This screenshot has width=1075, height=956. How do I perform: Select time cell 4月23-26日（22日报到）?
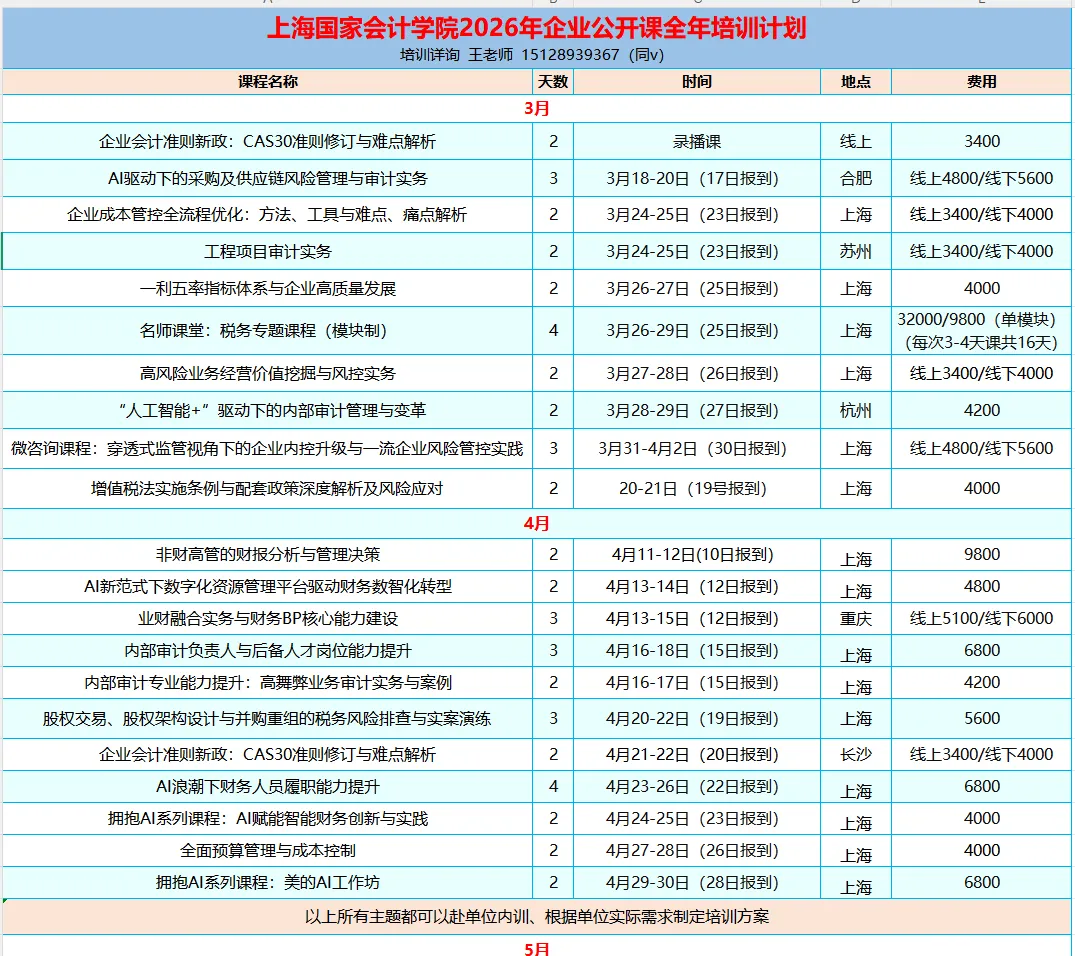coord(697,787)
